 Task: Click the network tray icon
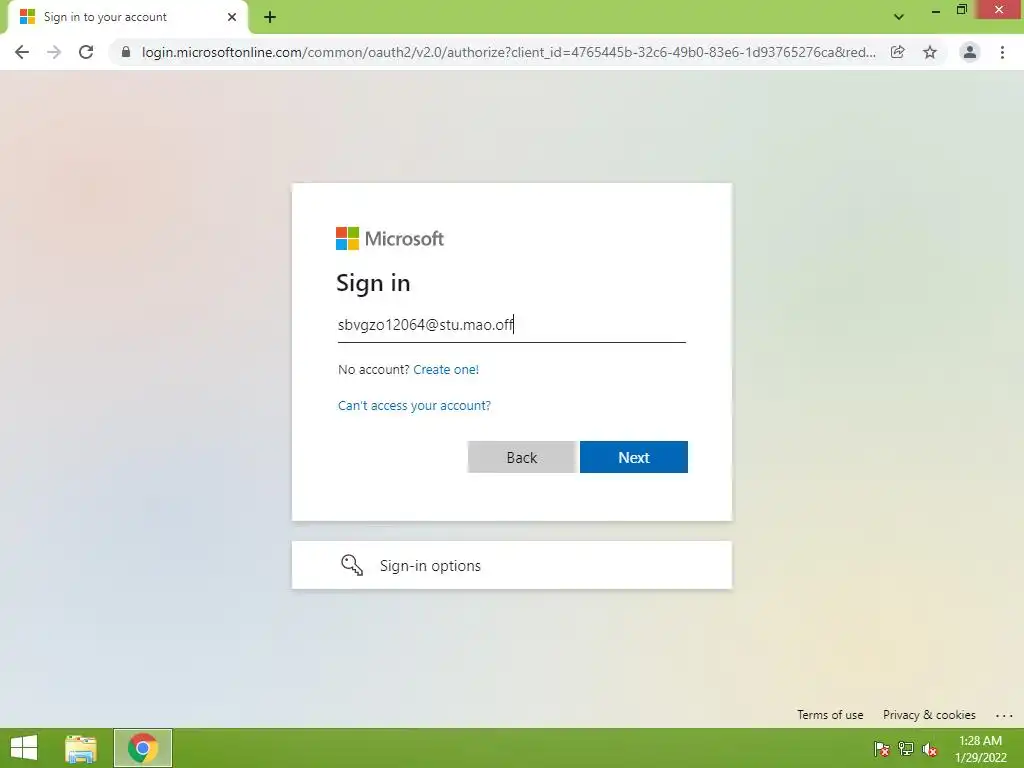click(x=906, y=749)
